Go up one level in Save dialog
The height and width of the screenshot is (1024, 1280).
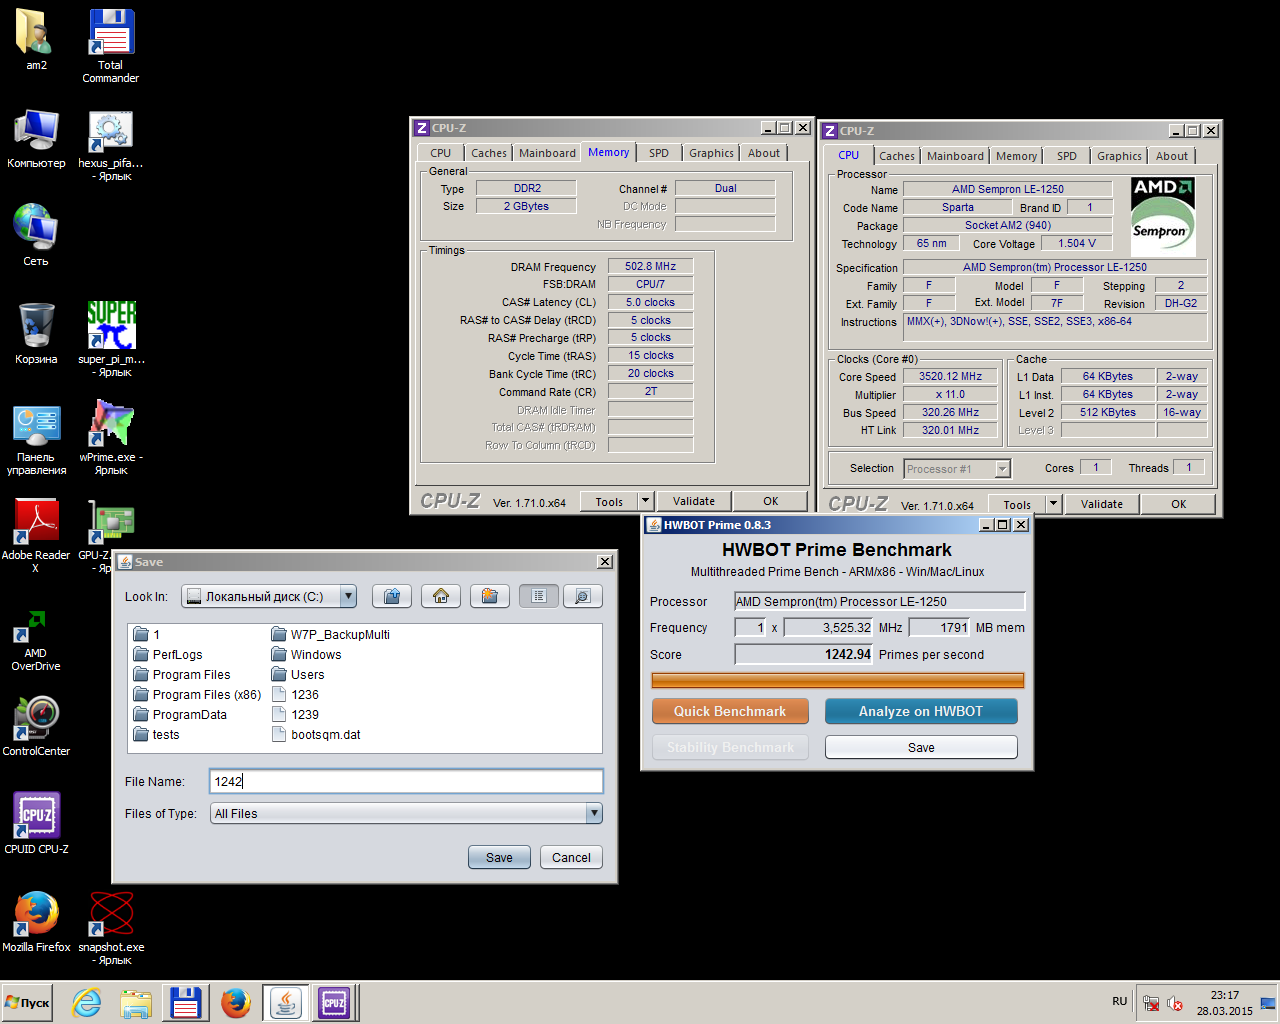point(392,596)
